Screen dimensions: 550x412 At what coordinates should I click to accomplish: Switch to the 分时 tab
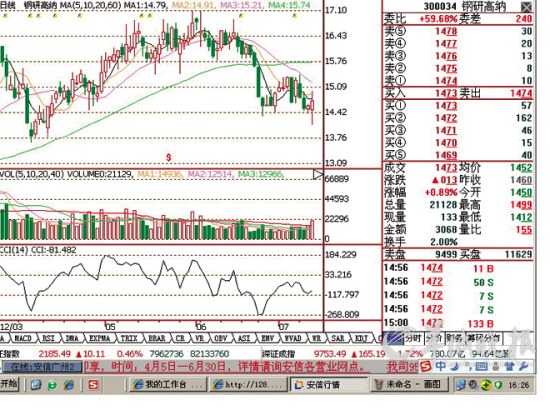[413, 338]
